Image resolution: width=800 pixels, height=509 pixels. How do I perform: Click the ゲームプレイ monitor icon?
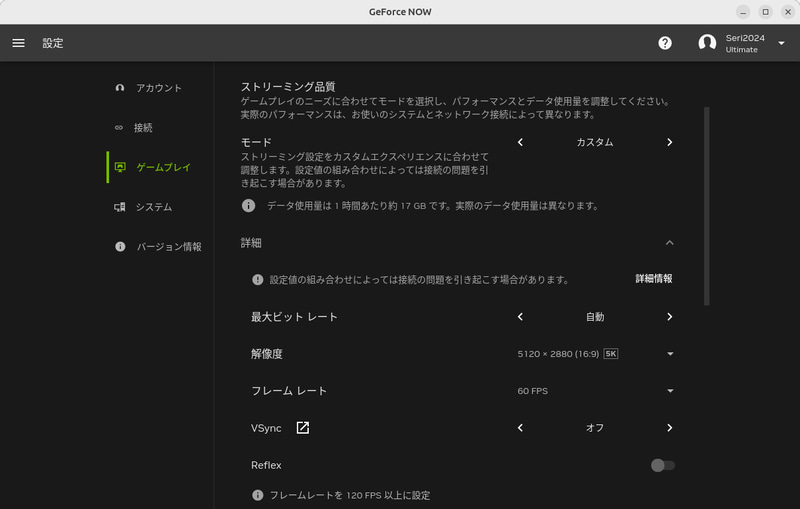[x=120, y=167]
